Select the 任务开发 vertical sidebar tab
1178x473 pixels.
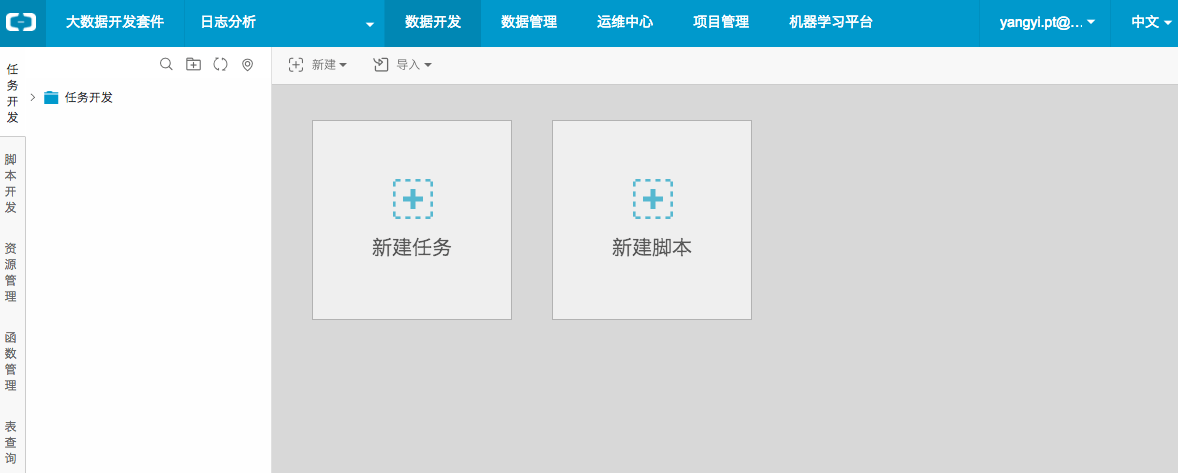pos(12,93)
